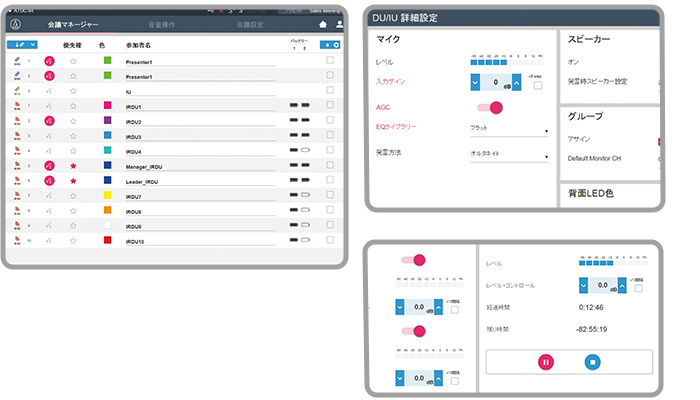The height and width of the screenshot is (400, 700).
Task: Pick pink color swatch for IRDU1
Action: point(108,105)
